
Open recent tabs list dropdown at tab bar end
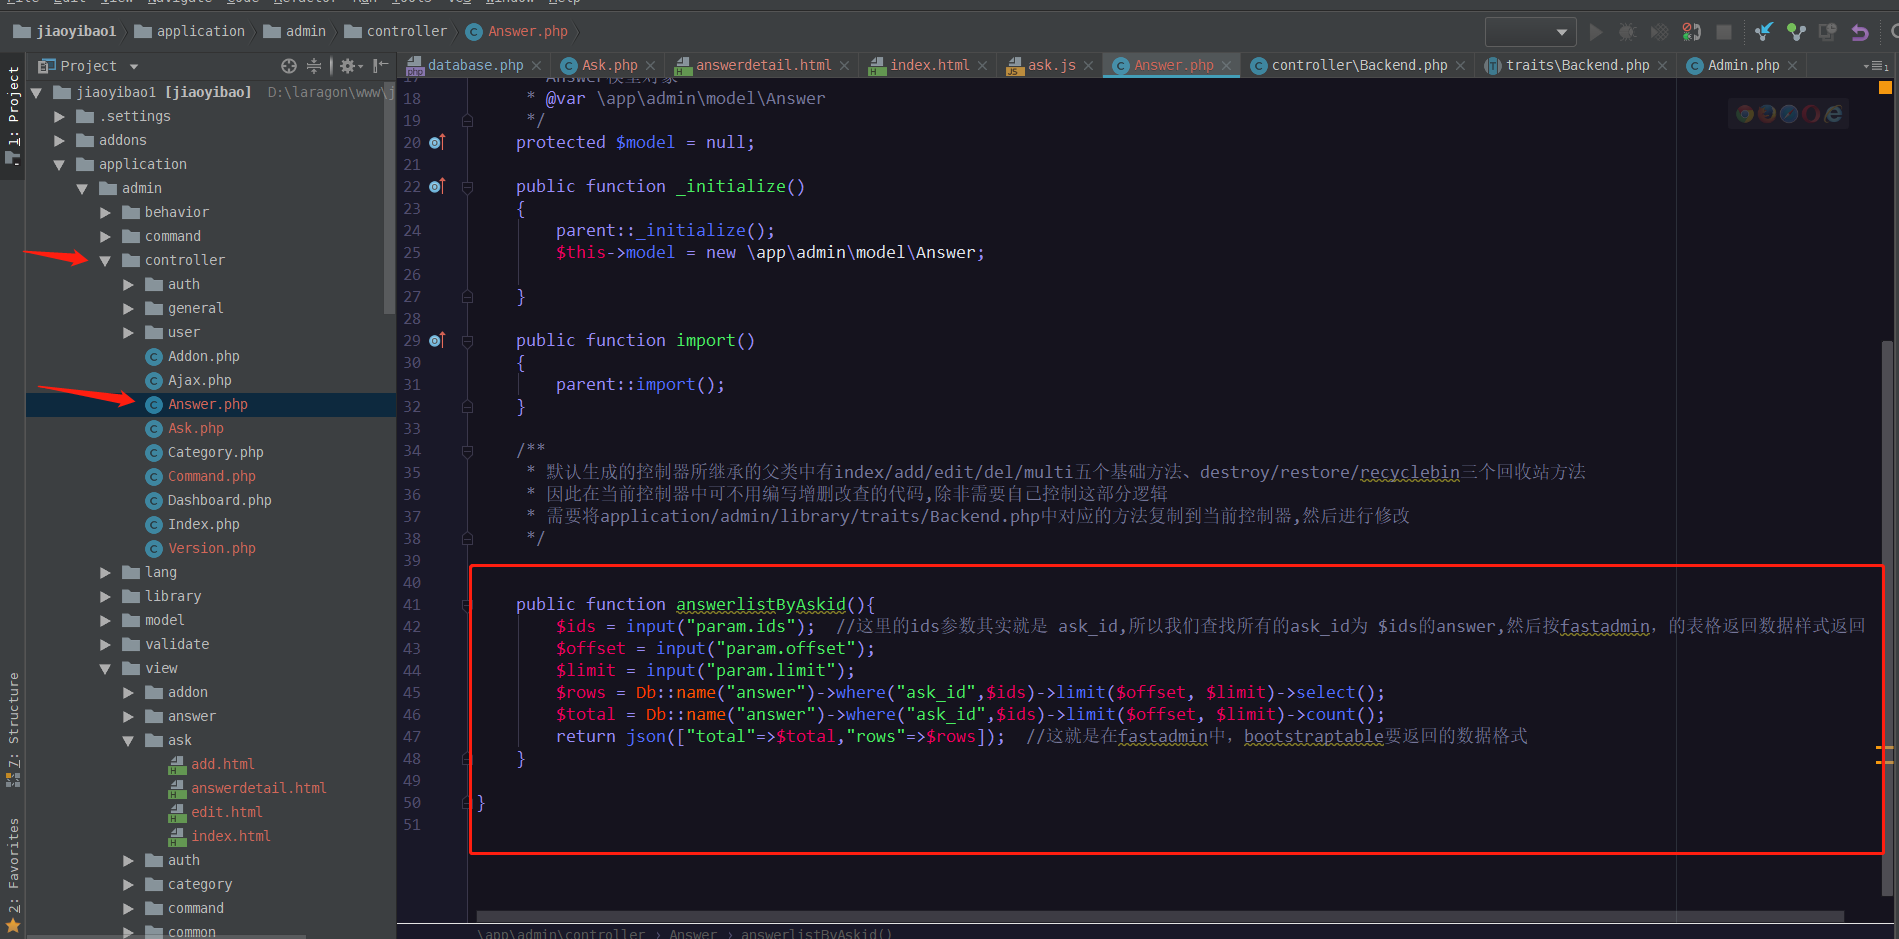click(1876, 66)
